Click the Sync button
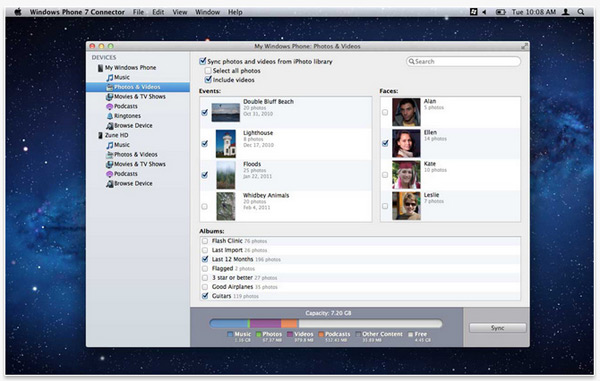This screenshot has height=381, width=600. pos(497,328)
